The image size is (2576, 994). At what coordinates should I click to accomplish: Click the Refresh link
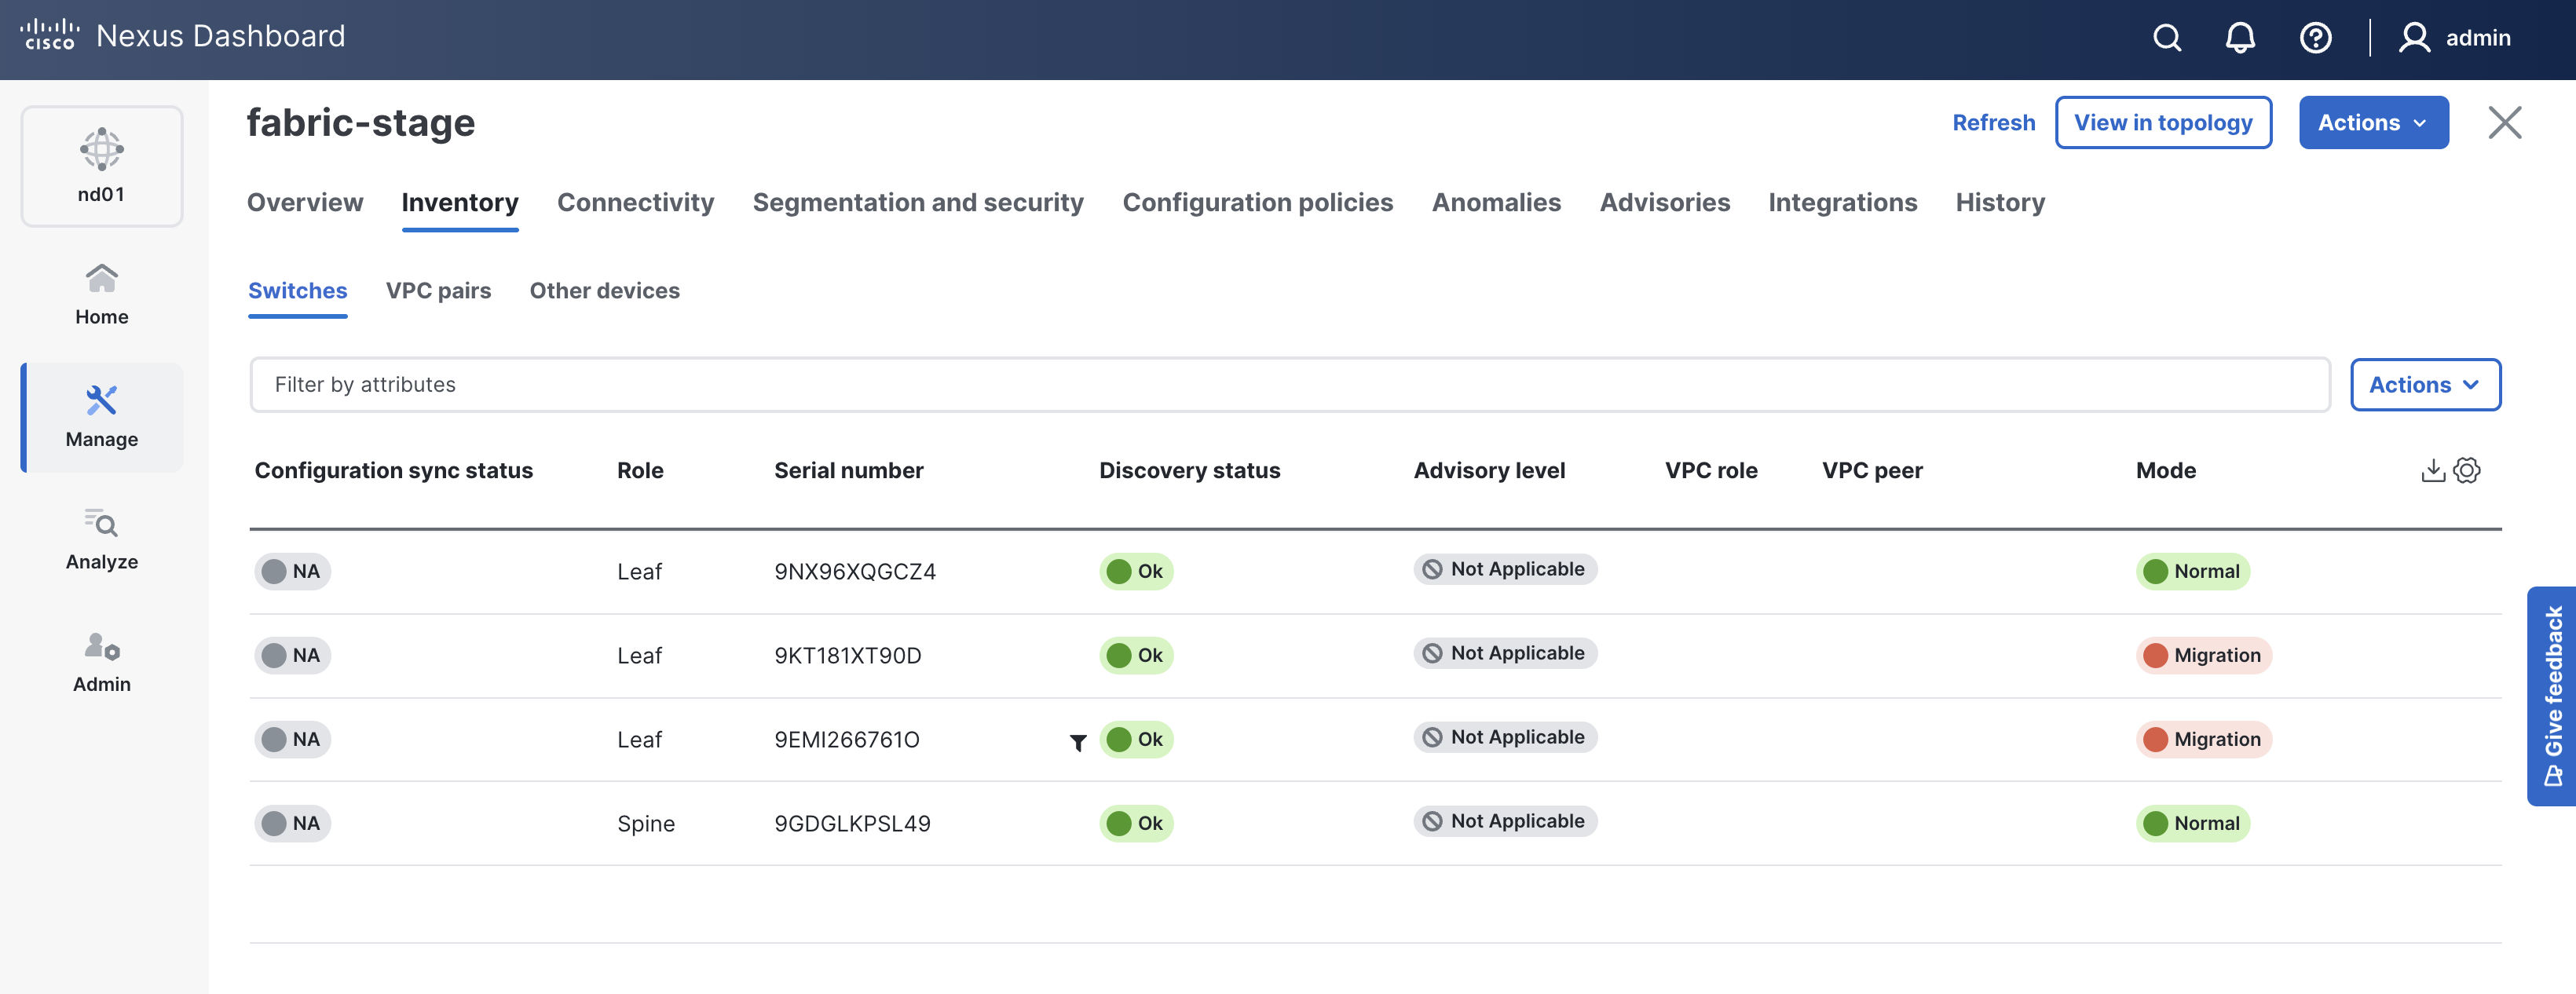click(1993, 123)
